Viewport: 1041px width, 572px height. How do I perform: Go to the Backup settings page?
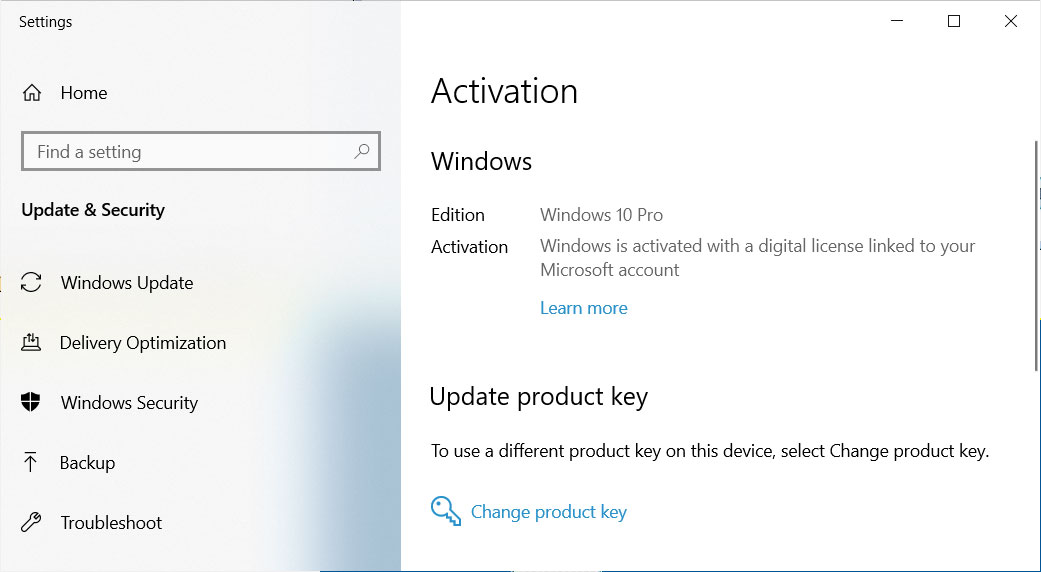tap(87, 463)
